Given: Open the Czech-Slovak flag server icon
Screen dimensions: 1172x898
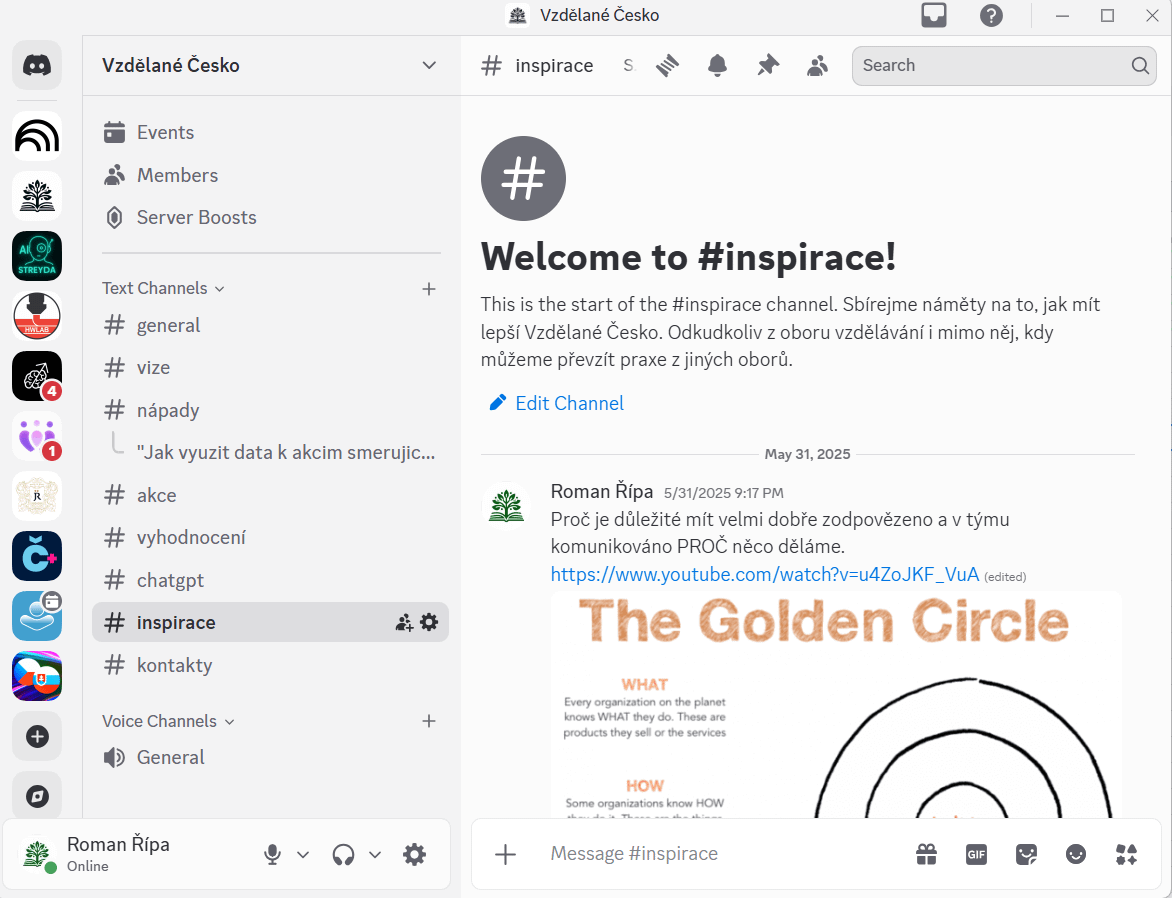Looking at the screenshot, I should click(37, 676).
